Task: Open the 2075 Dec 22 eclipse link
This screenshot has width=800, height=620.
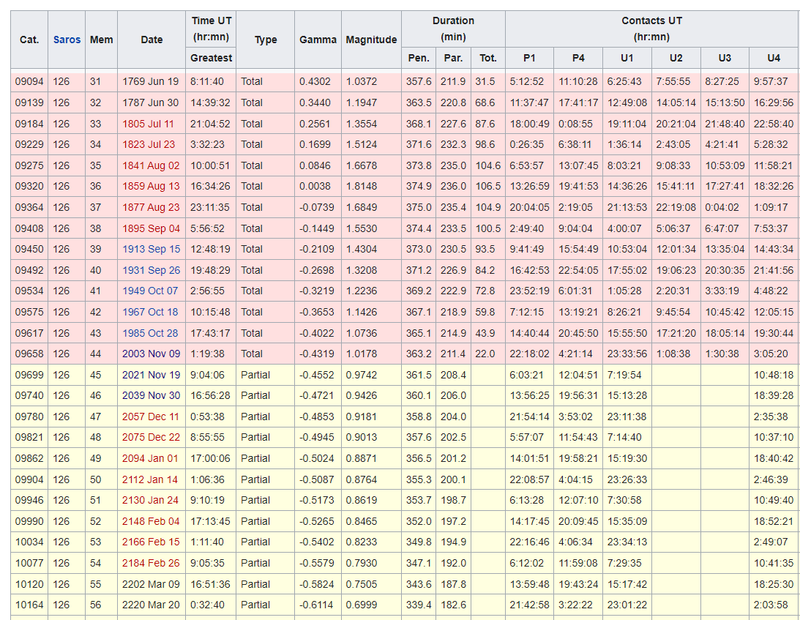Action: (x=151, y=437)
